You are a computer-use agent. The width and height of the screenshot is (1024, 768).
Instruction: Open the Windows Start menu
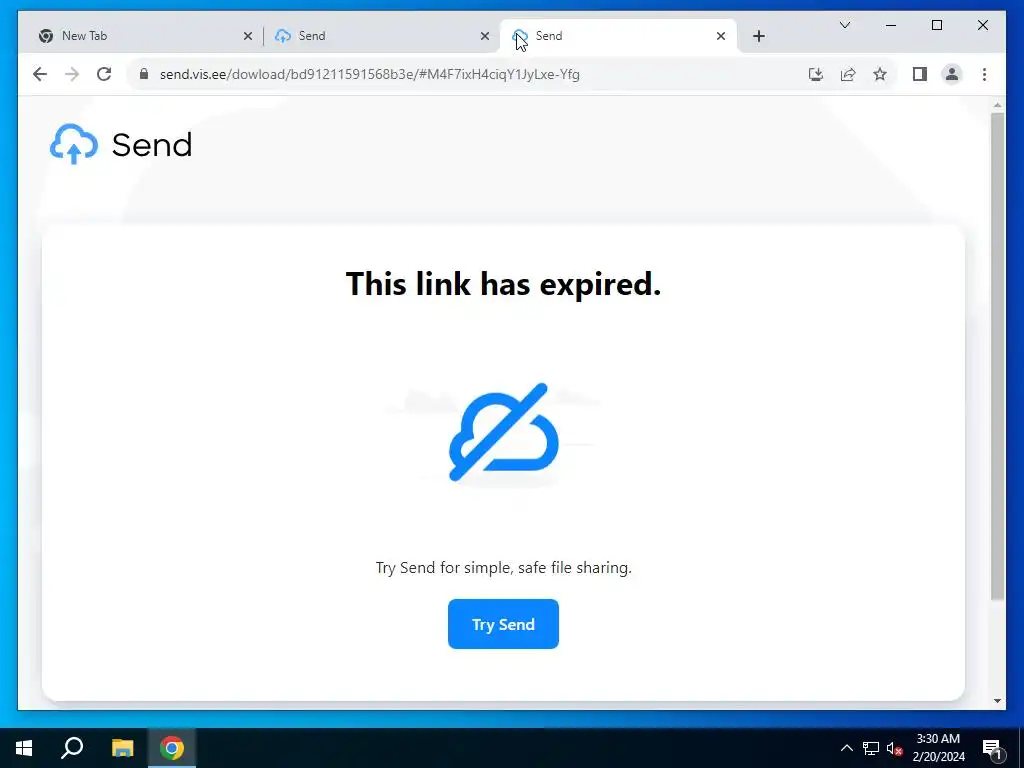24,748
